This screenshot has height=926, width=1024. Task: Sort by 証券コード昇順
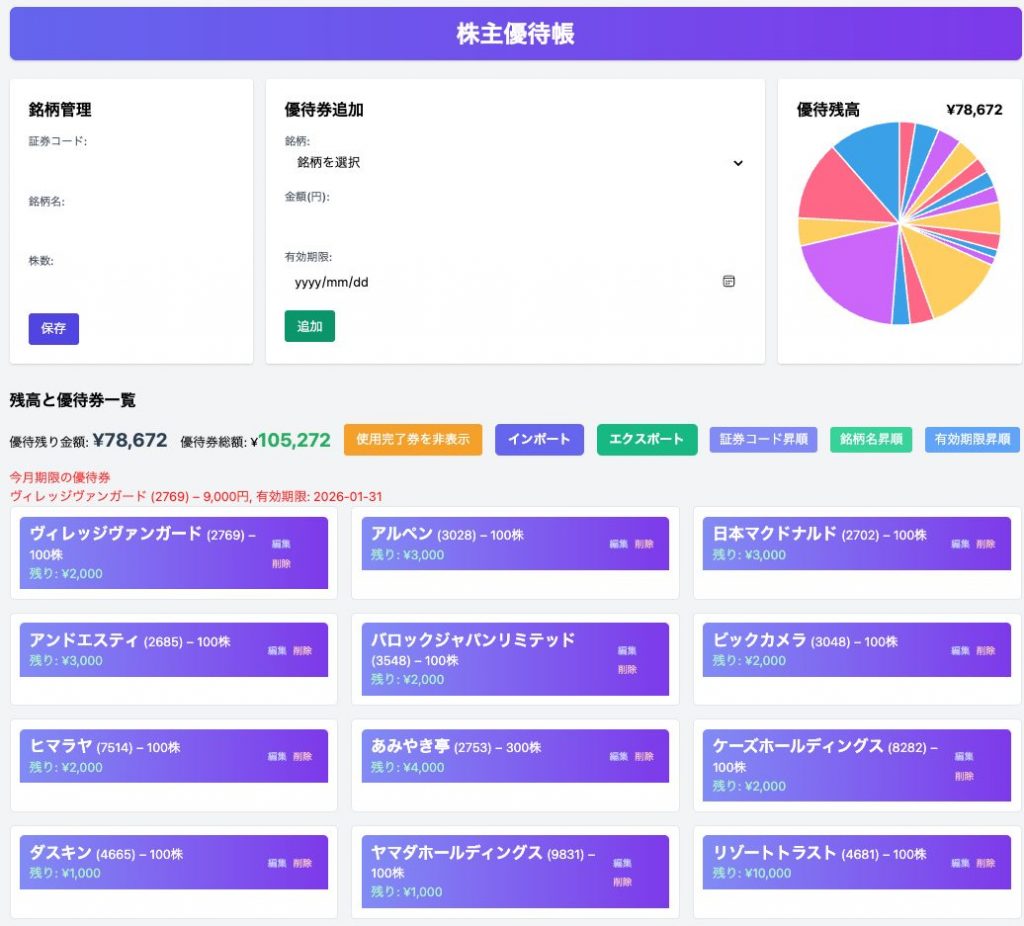tap(764, 439)
